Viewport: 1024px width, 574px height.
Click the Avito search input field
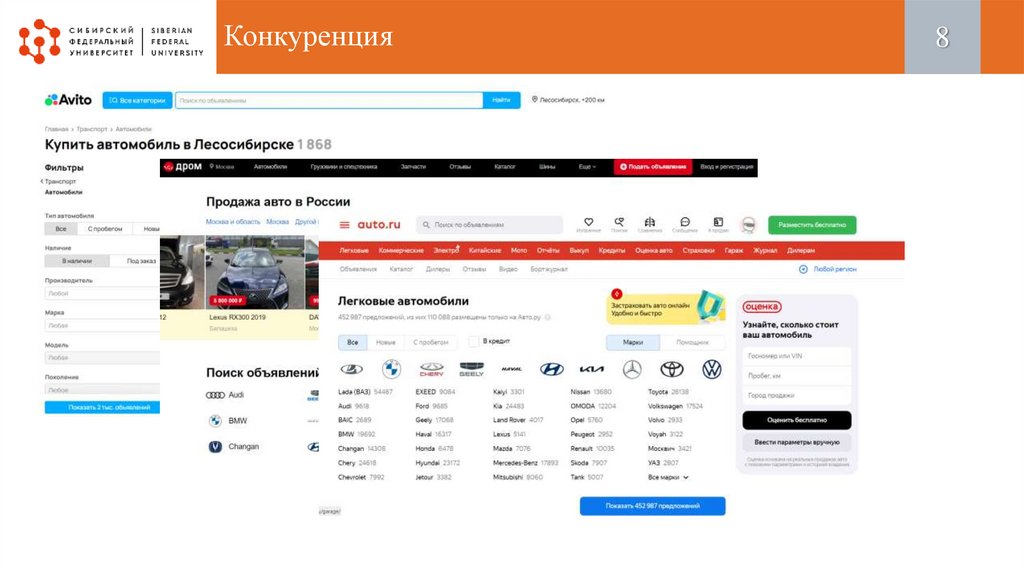click(329, 101)
